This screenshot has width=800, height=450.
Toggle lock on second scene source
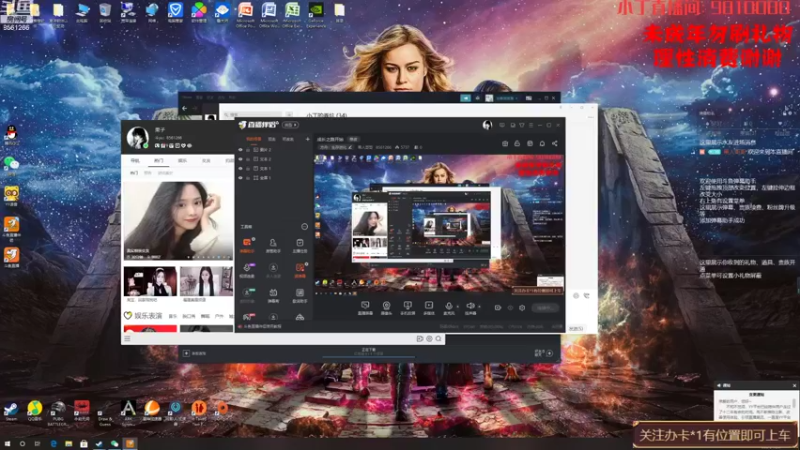coord(248,159)
